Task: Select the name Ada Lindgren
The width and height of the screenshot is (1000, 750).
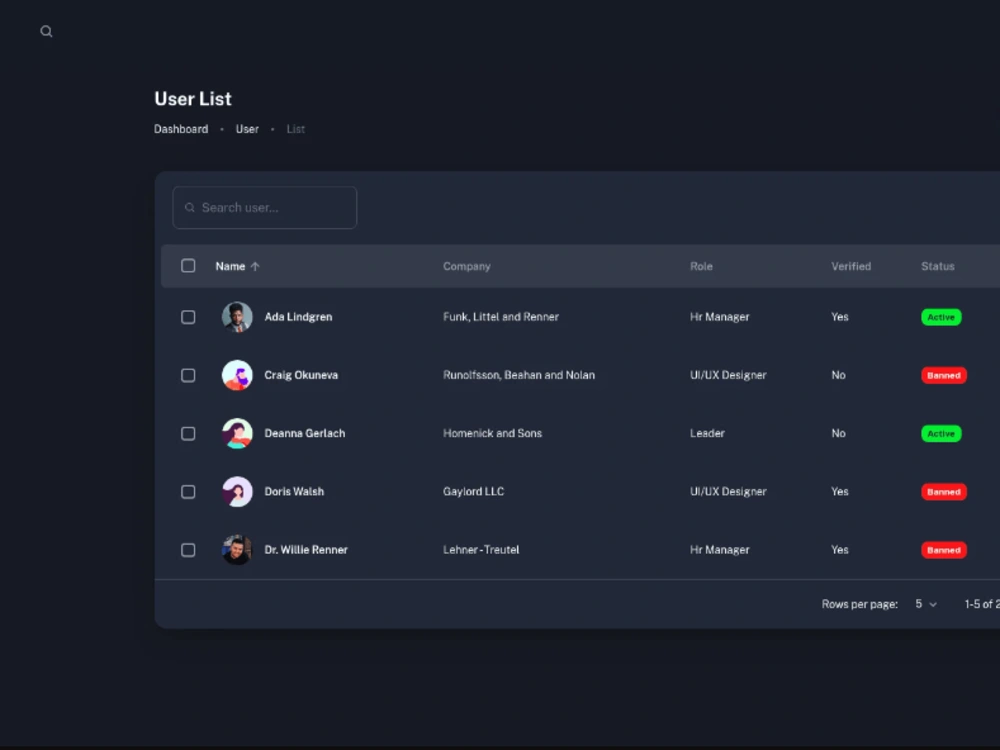Action: [298, 317]
